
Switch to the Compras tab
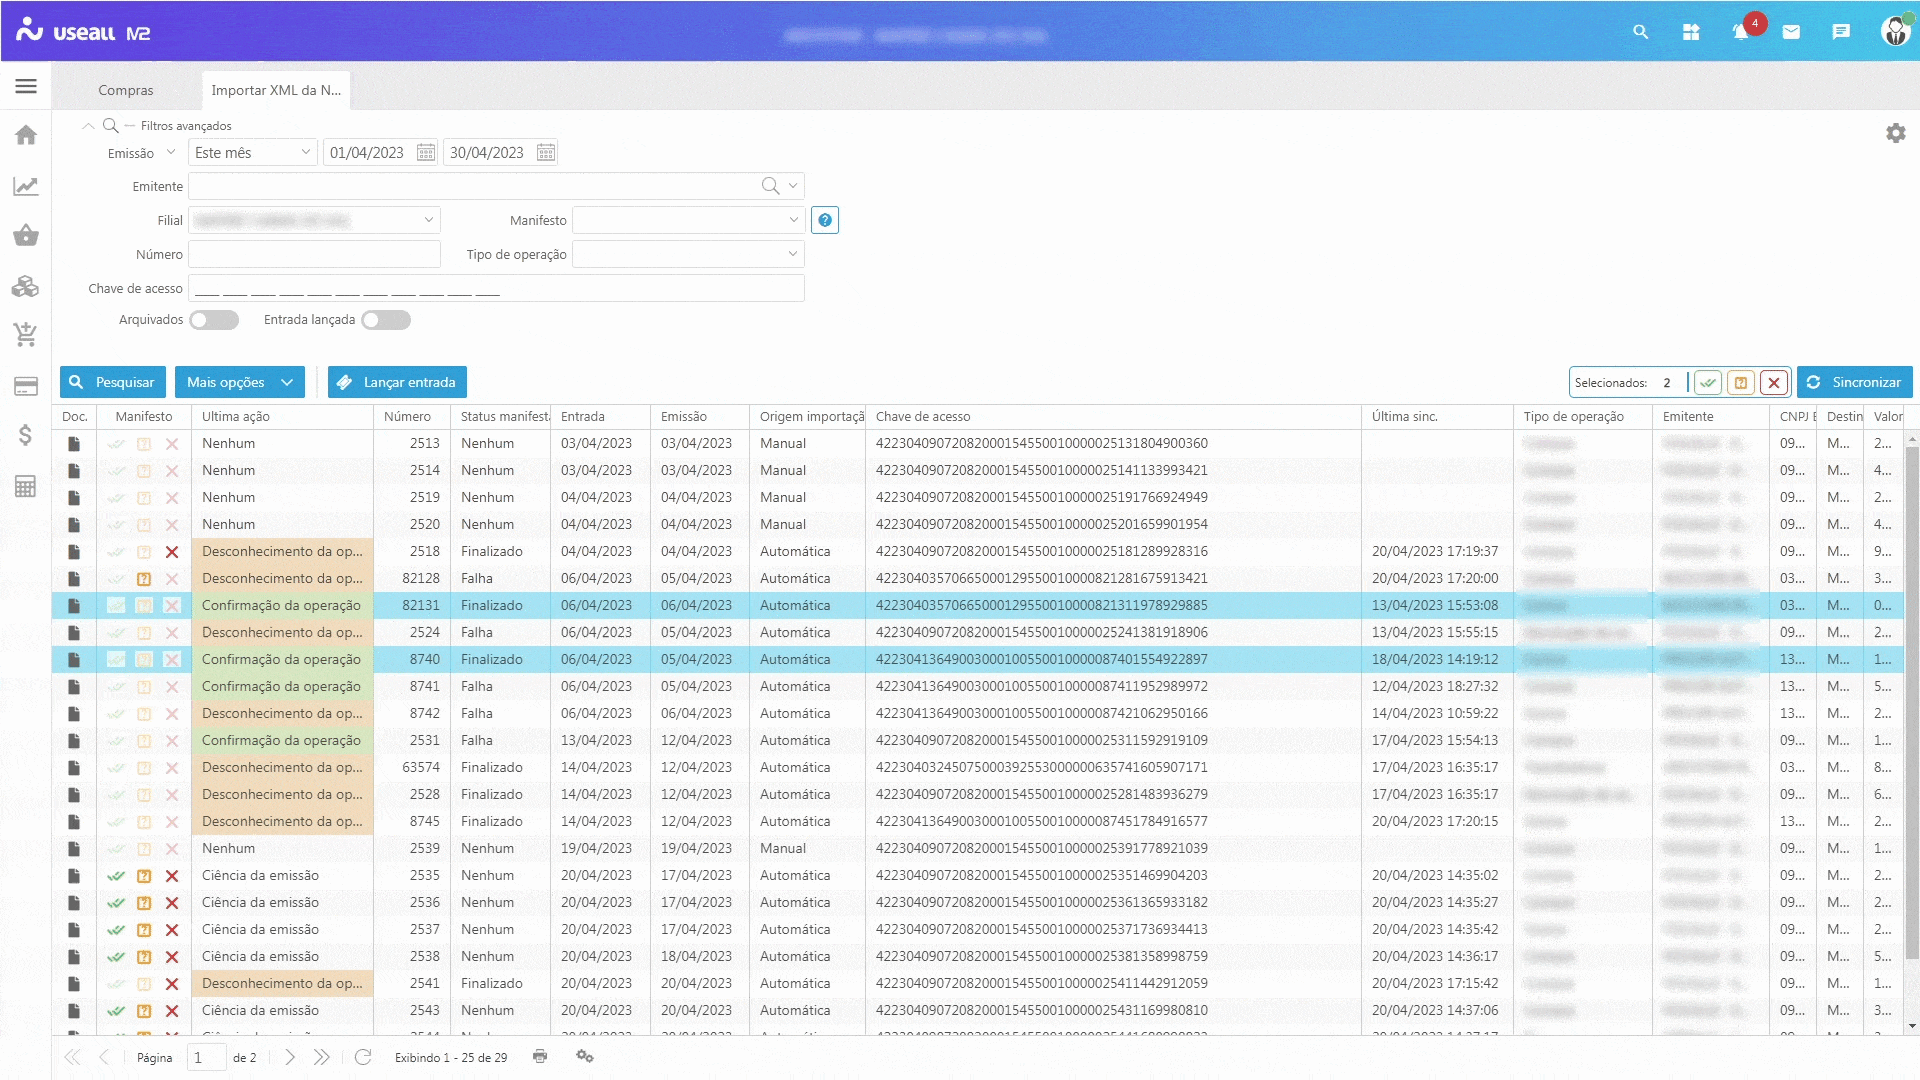click(x=126, y=90)
